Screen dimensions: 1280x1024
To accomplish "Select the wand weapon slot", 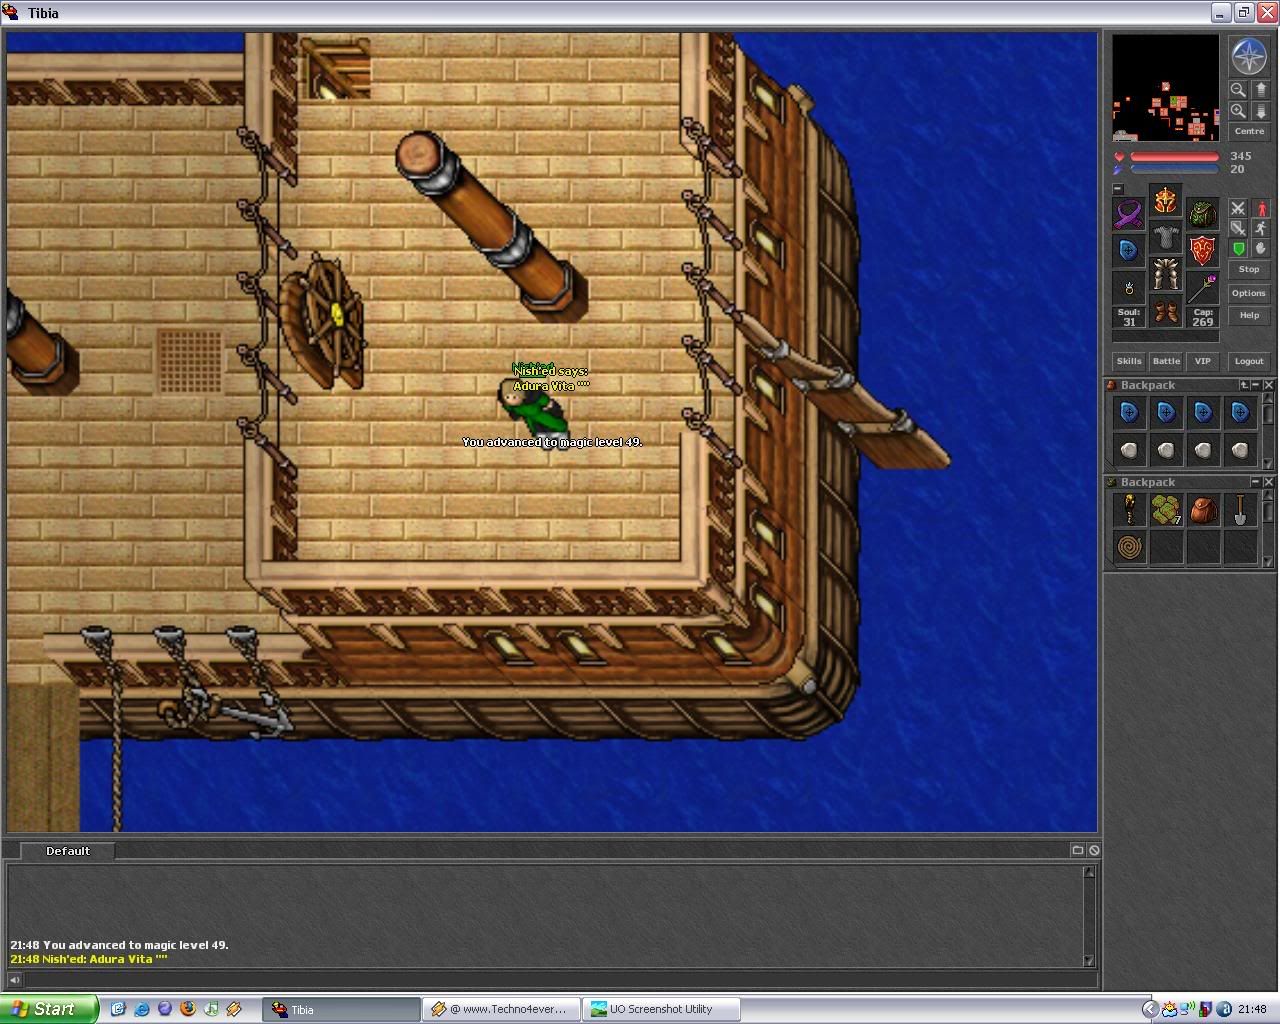I will pos(1203,288).
